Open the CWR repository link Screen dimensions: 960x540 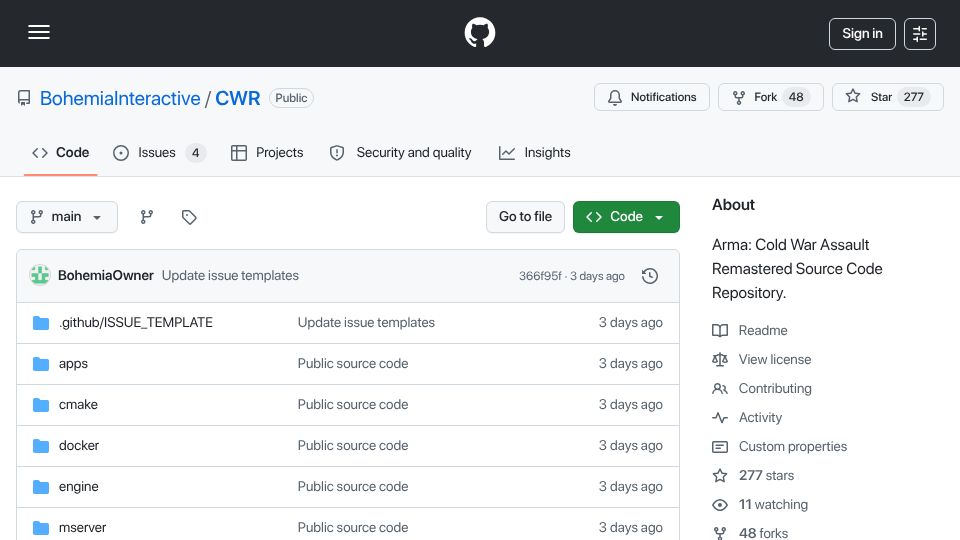click(238, 98)
